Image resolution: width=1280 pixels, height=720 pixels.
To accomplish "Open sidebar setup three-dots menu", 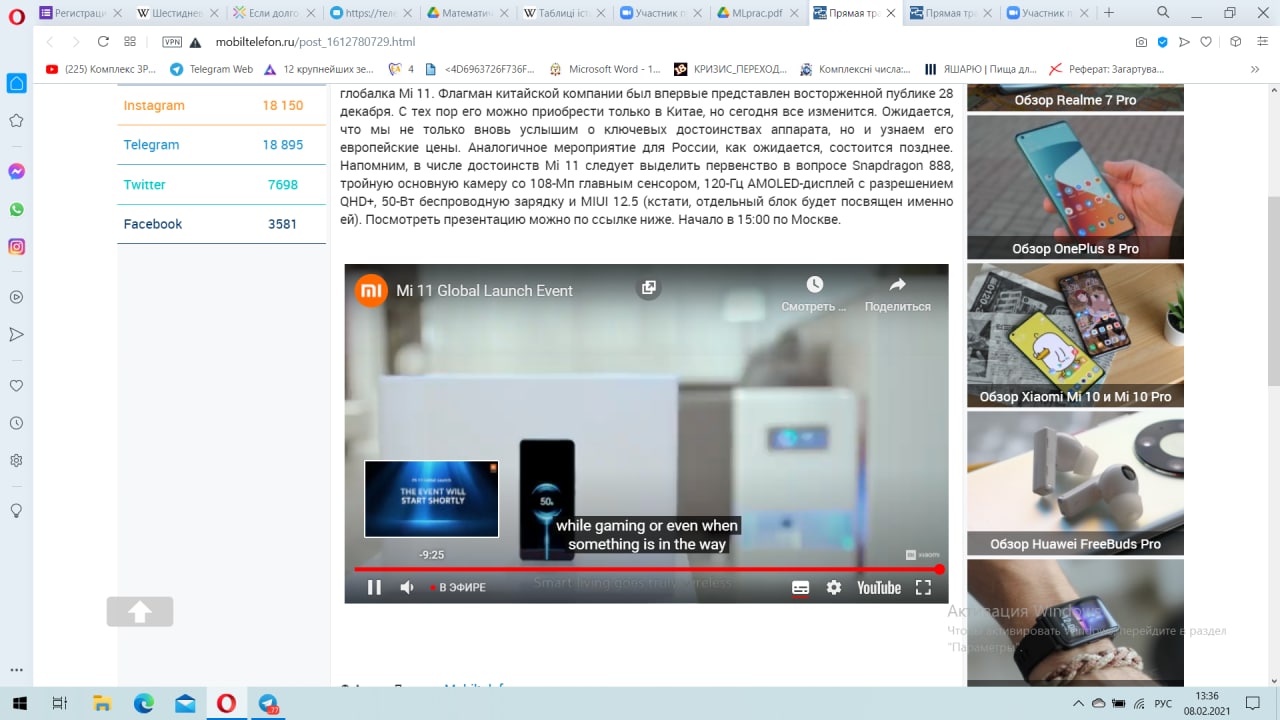I will (x=16, y=670).
